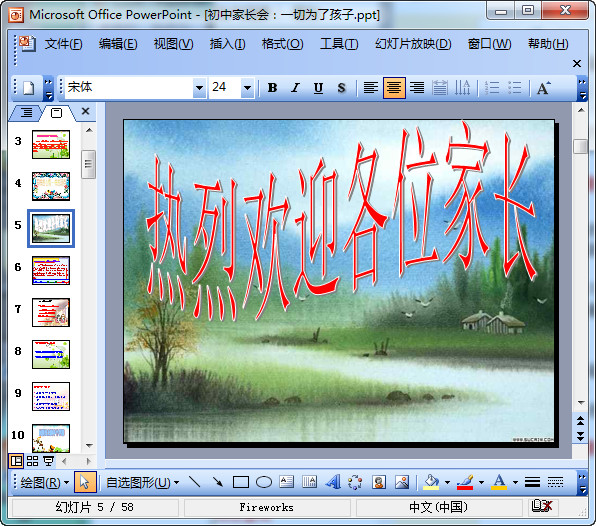The width and height of the screenshot is (596, 526).
Task: Apply red line color
Action: [465, 483]
